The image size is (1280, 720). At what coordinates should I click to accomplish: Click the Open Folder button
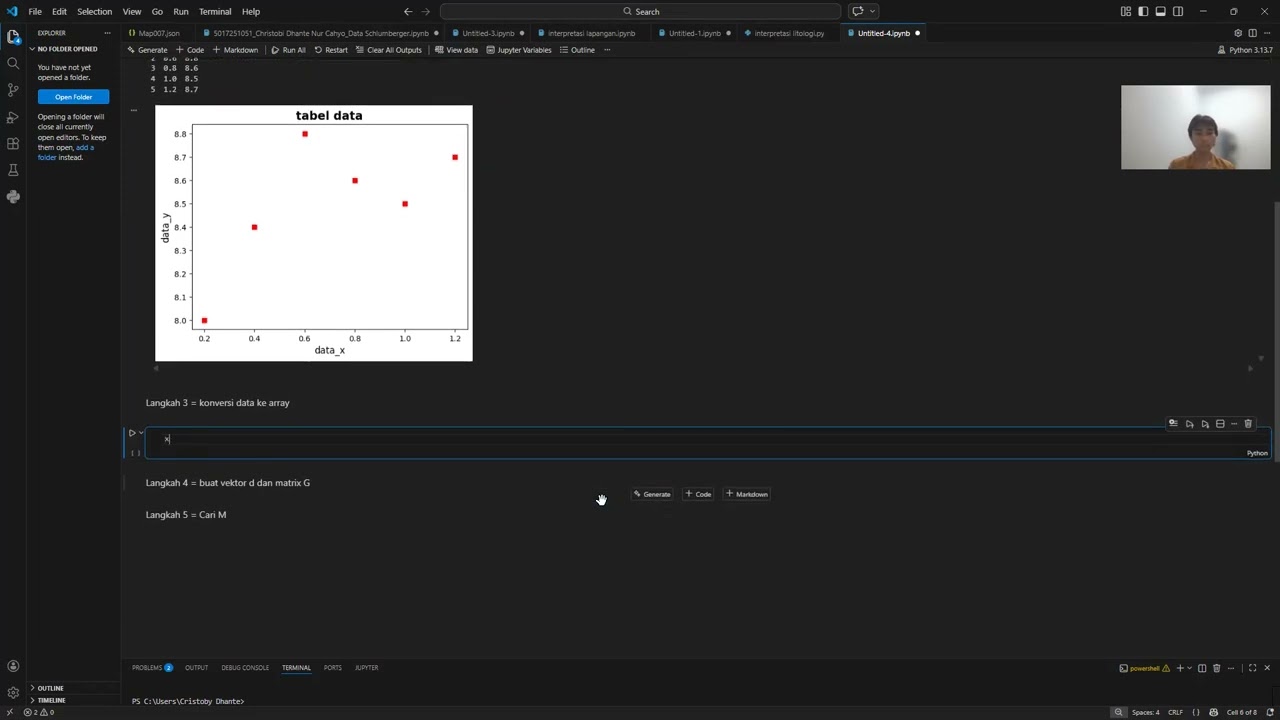[73, 97]
